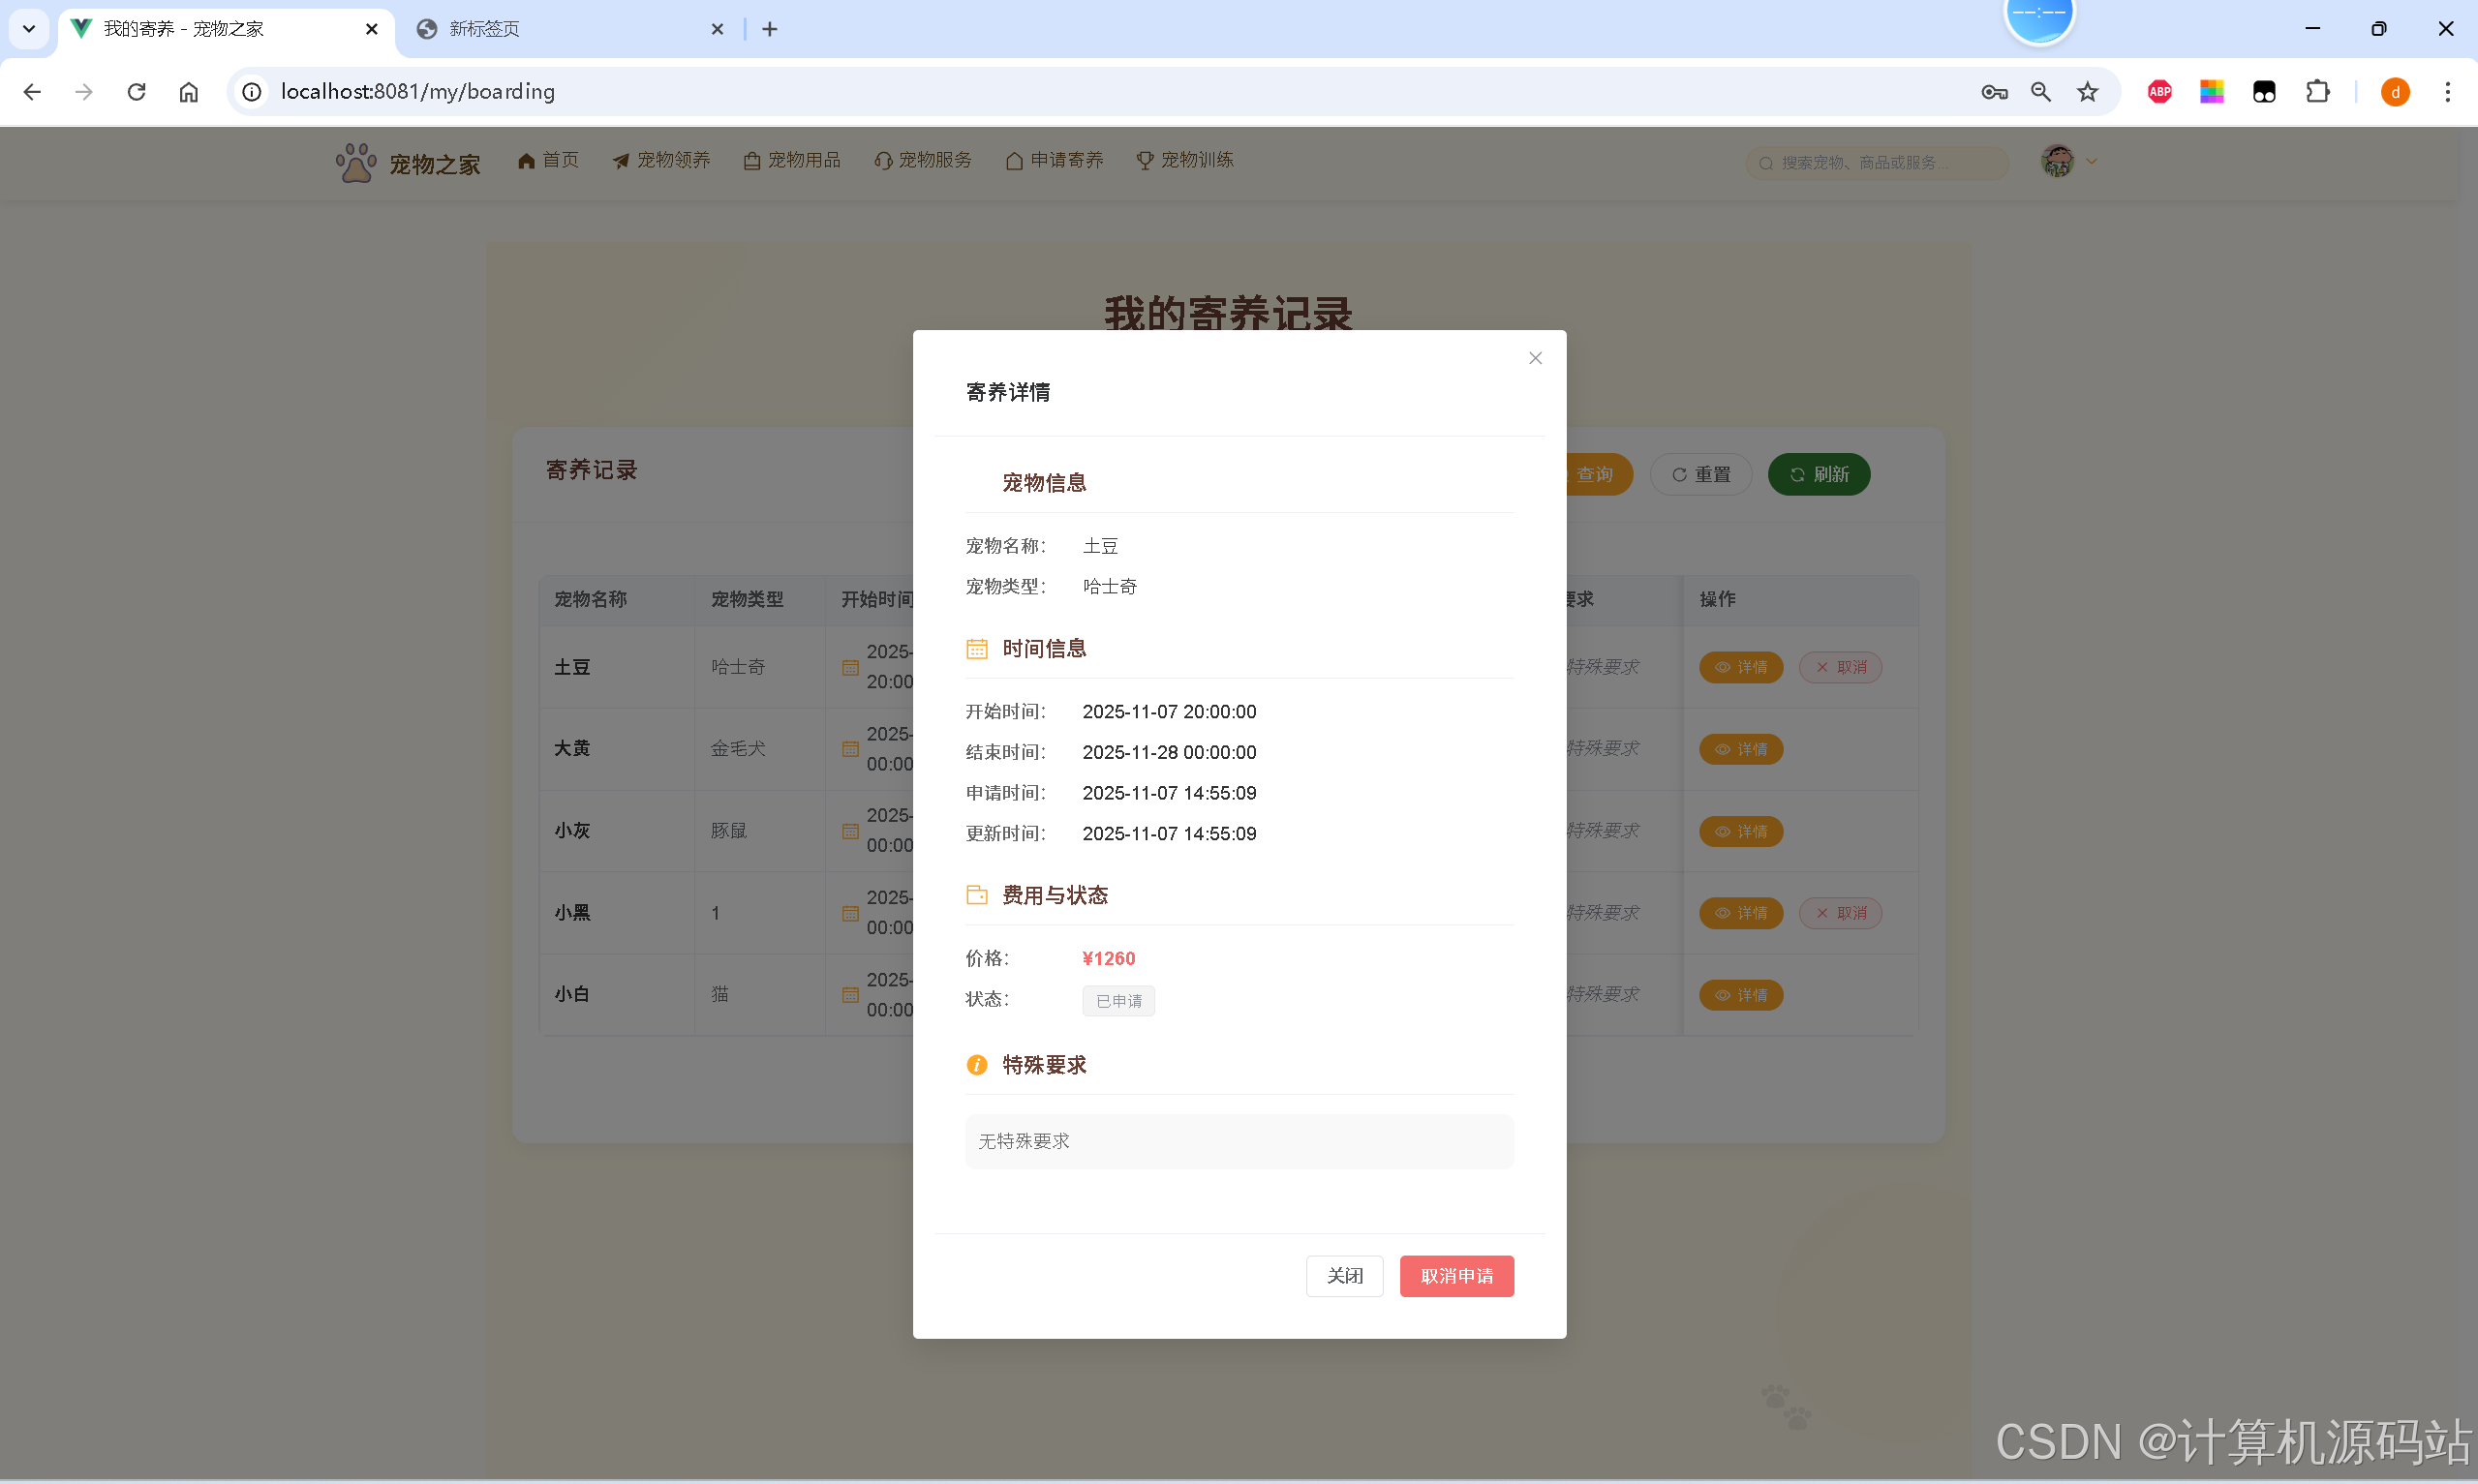The height and width of the screenshot is (1484, 2478).
Task: Click the 宠物之家 paw logo
Action: 355,163
